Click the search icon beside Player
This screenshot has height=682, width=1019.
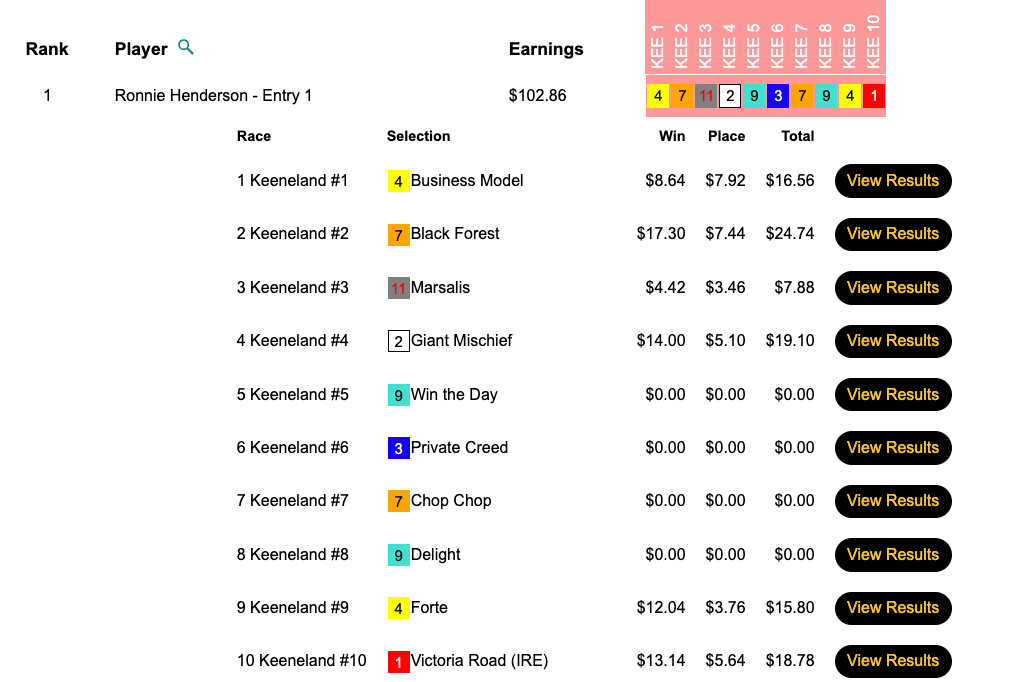point(185,47)
